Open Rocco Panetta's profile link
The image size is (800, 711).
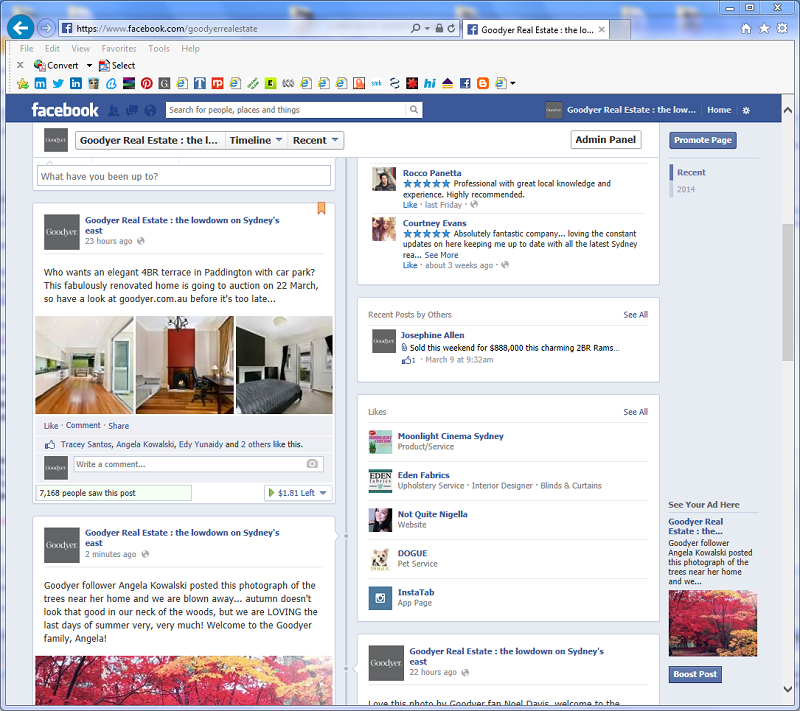pos(432,173)
